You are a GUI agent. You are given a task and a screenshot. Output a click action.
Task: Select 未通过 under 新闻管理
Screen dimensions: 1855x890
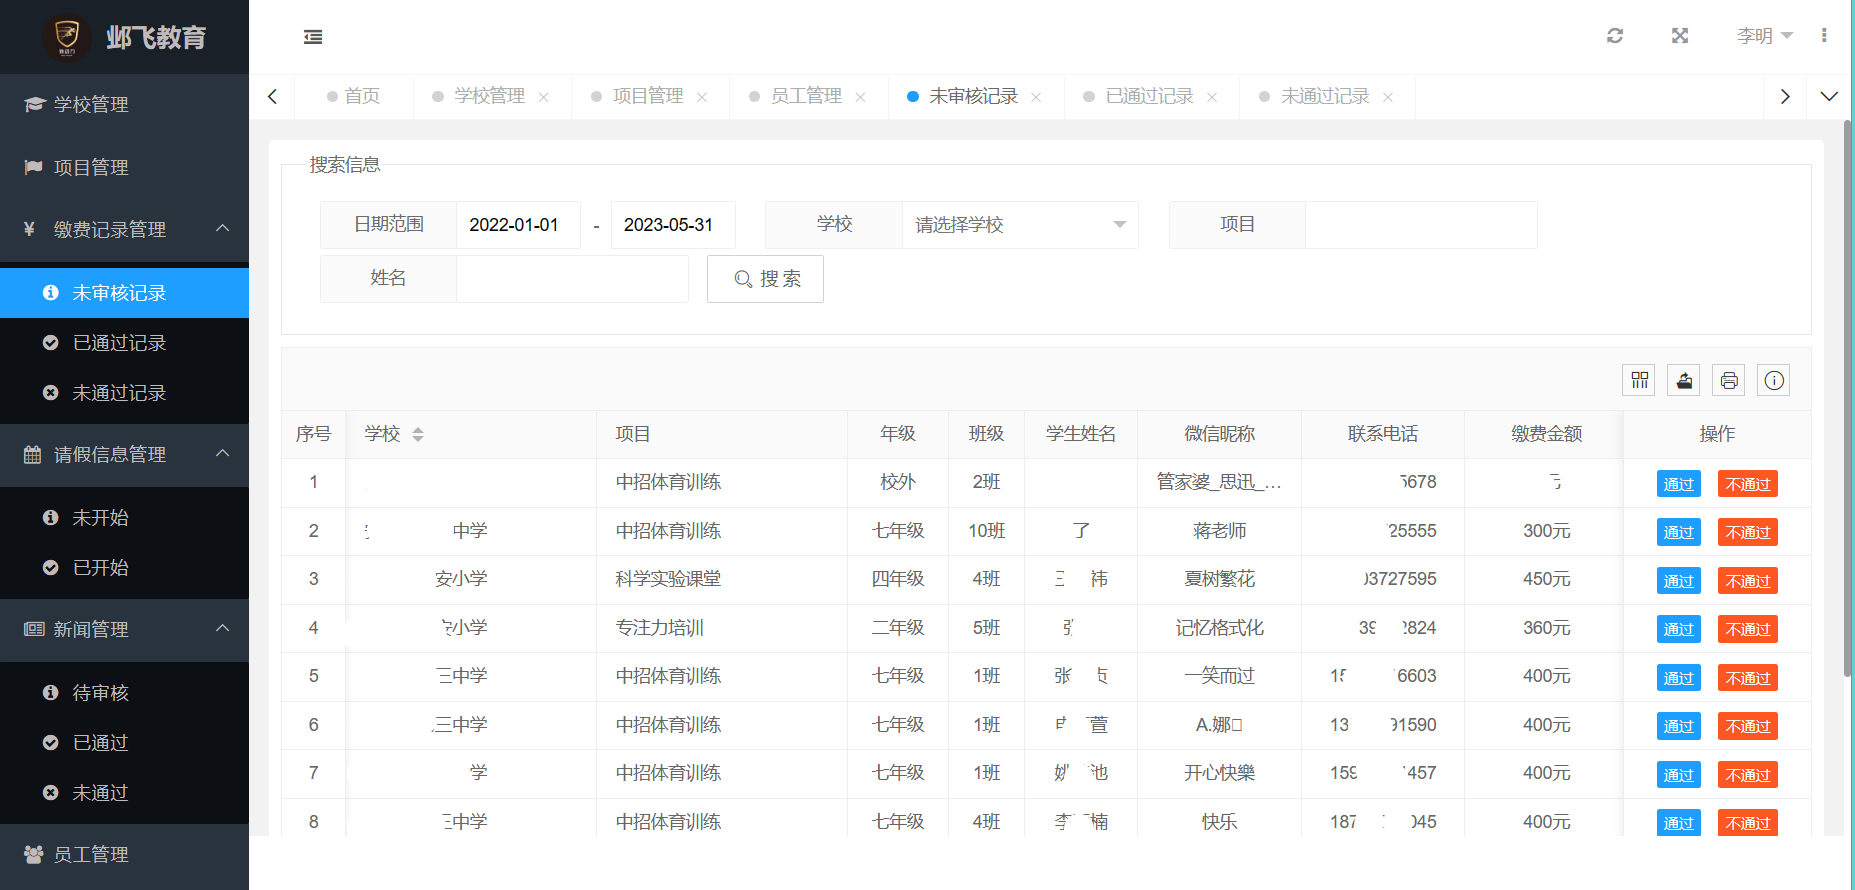coord(124,793)
